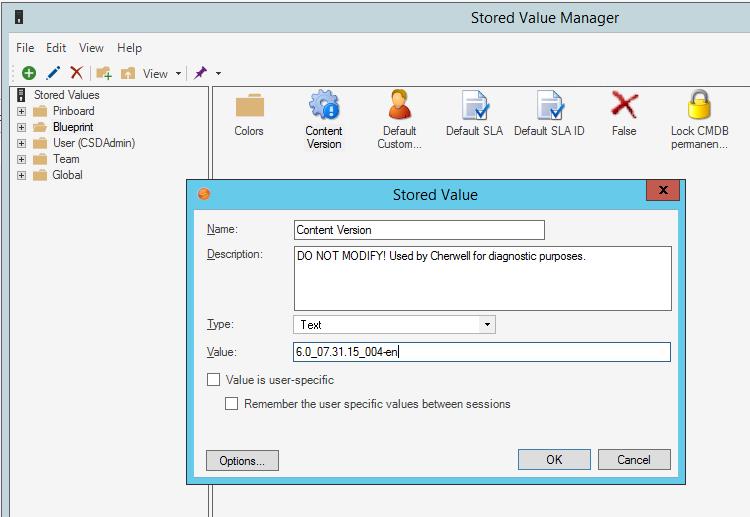Image resolution: width=750 pixels, height=517 pixels.
Task: Click the folder home toolbar icon
Action: pos(128,73)
